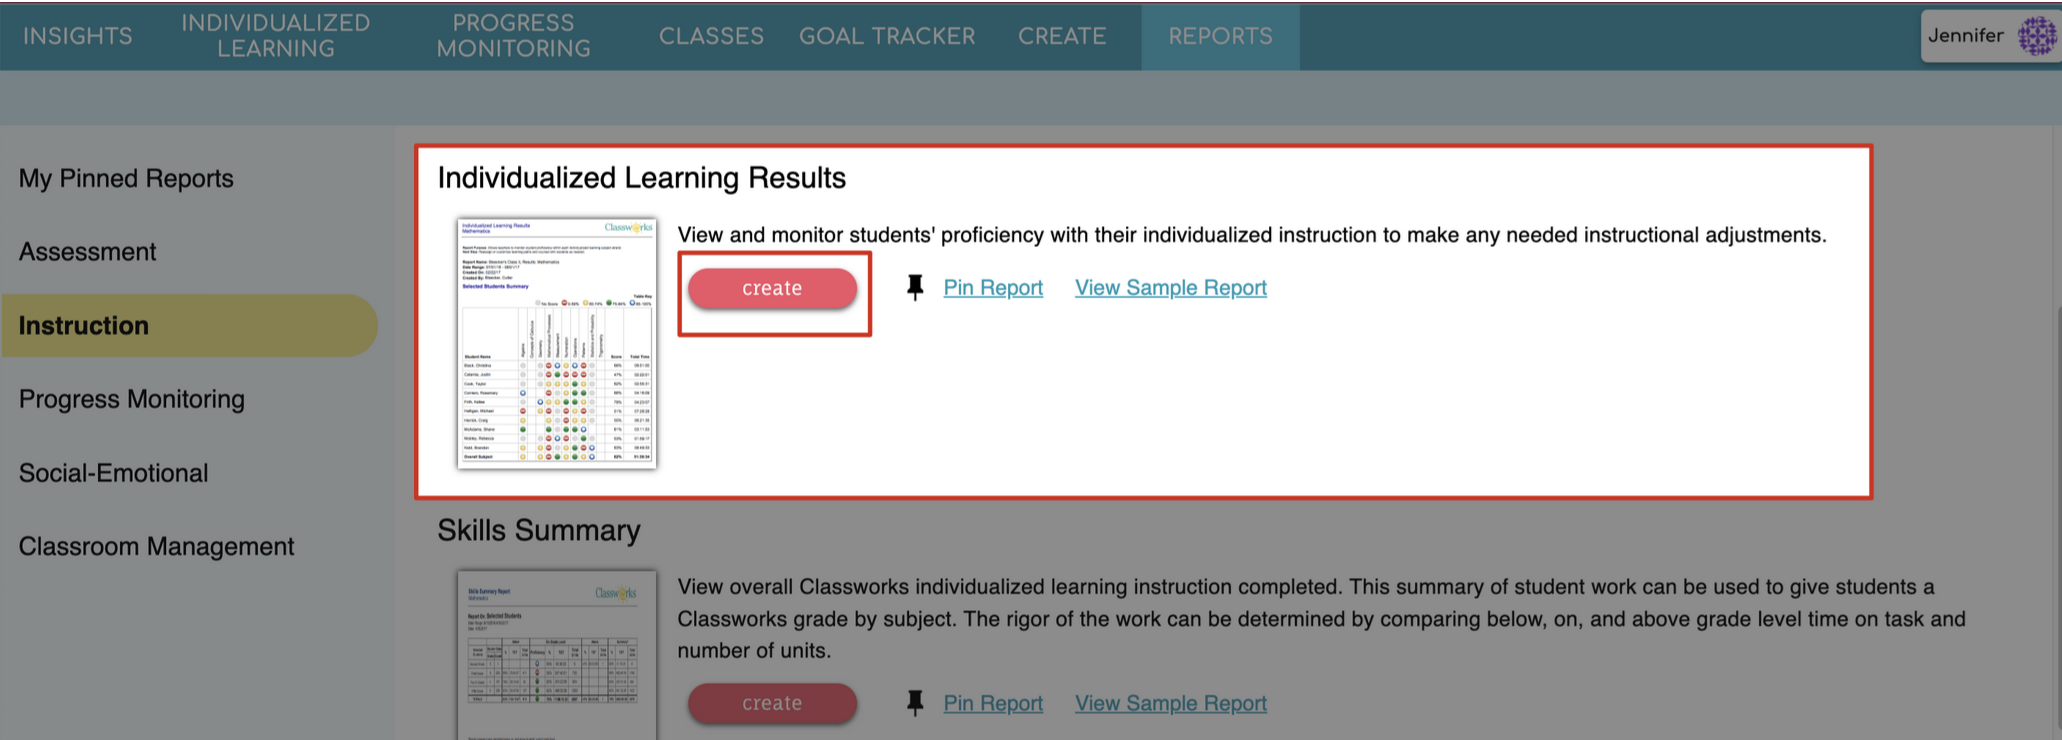
Task: Open the Social-Emotional reports category
Action: tap(113, 472)
